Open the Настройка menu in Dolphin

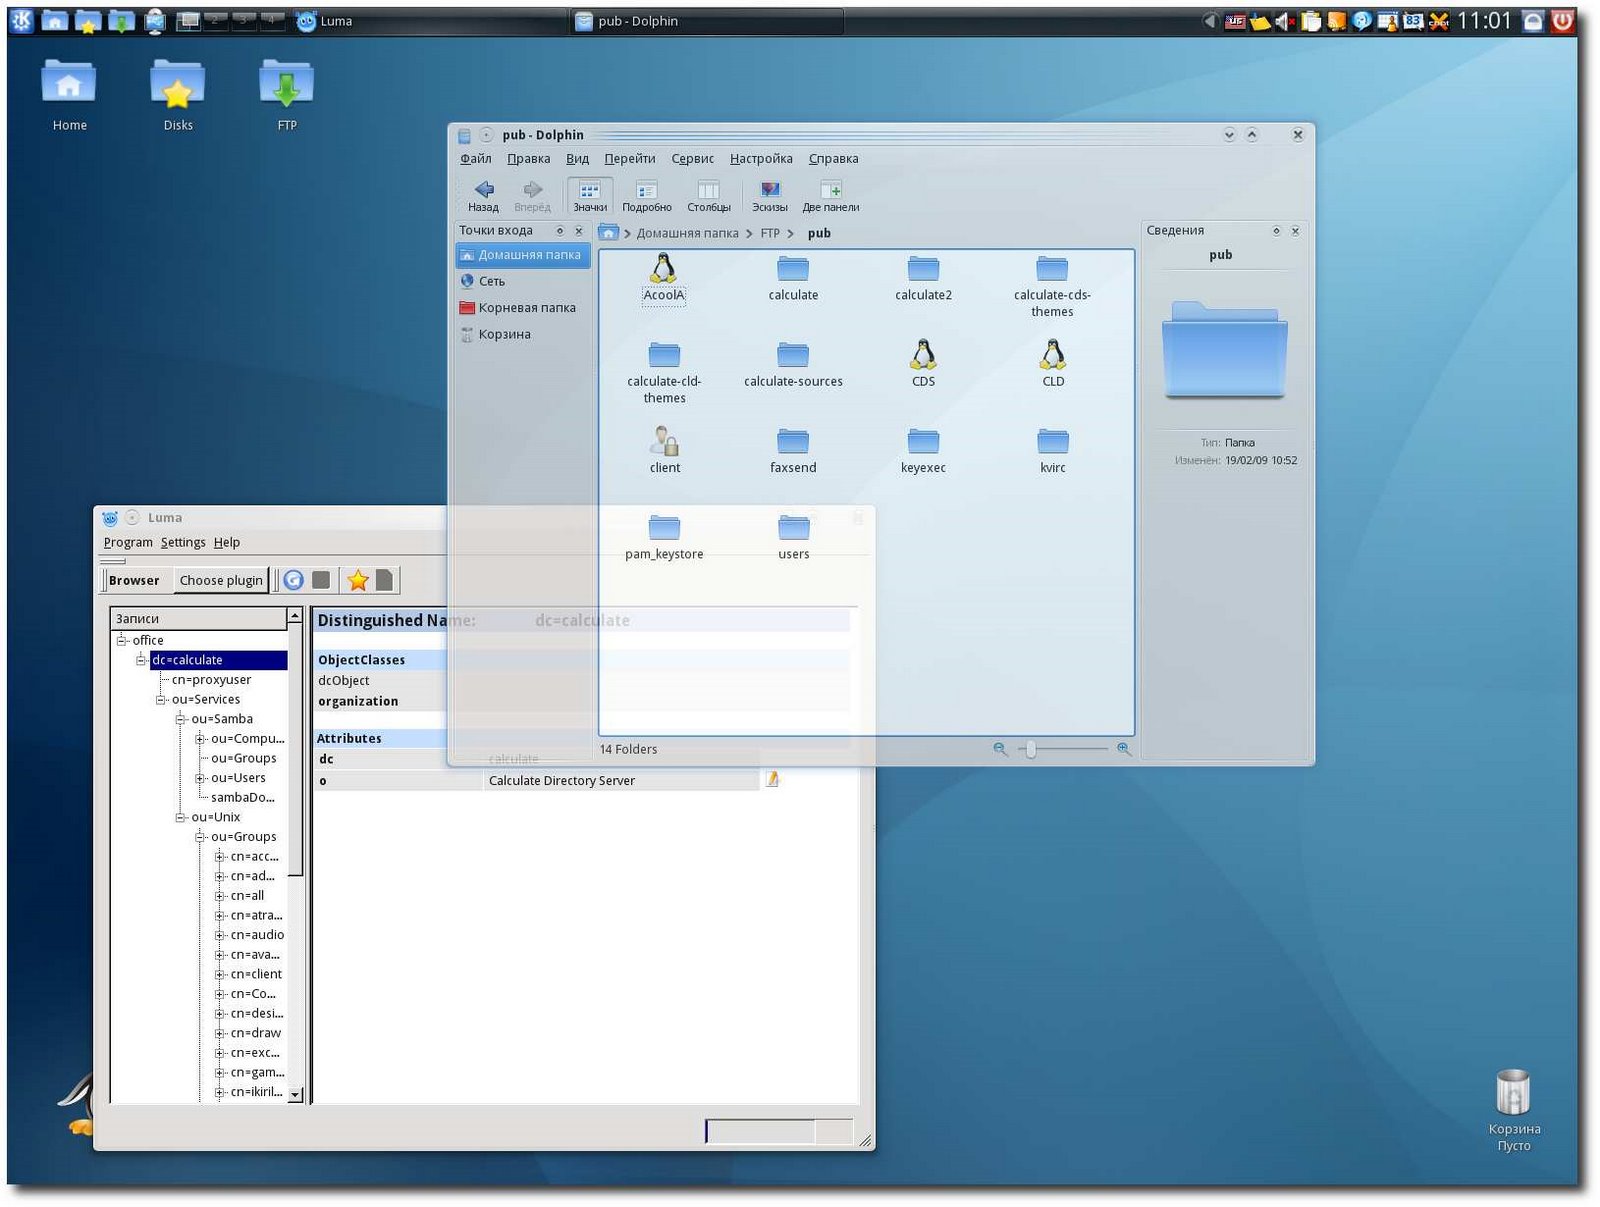click(761, 159)
